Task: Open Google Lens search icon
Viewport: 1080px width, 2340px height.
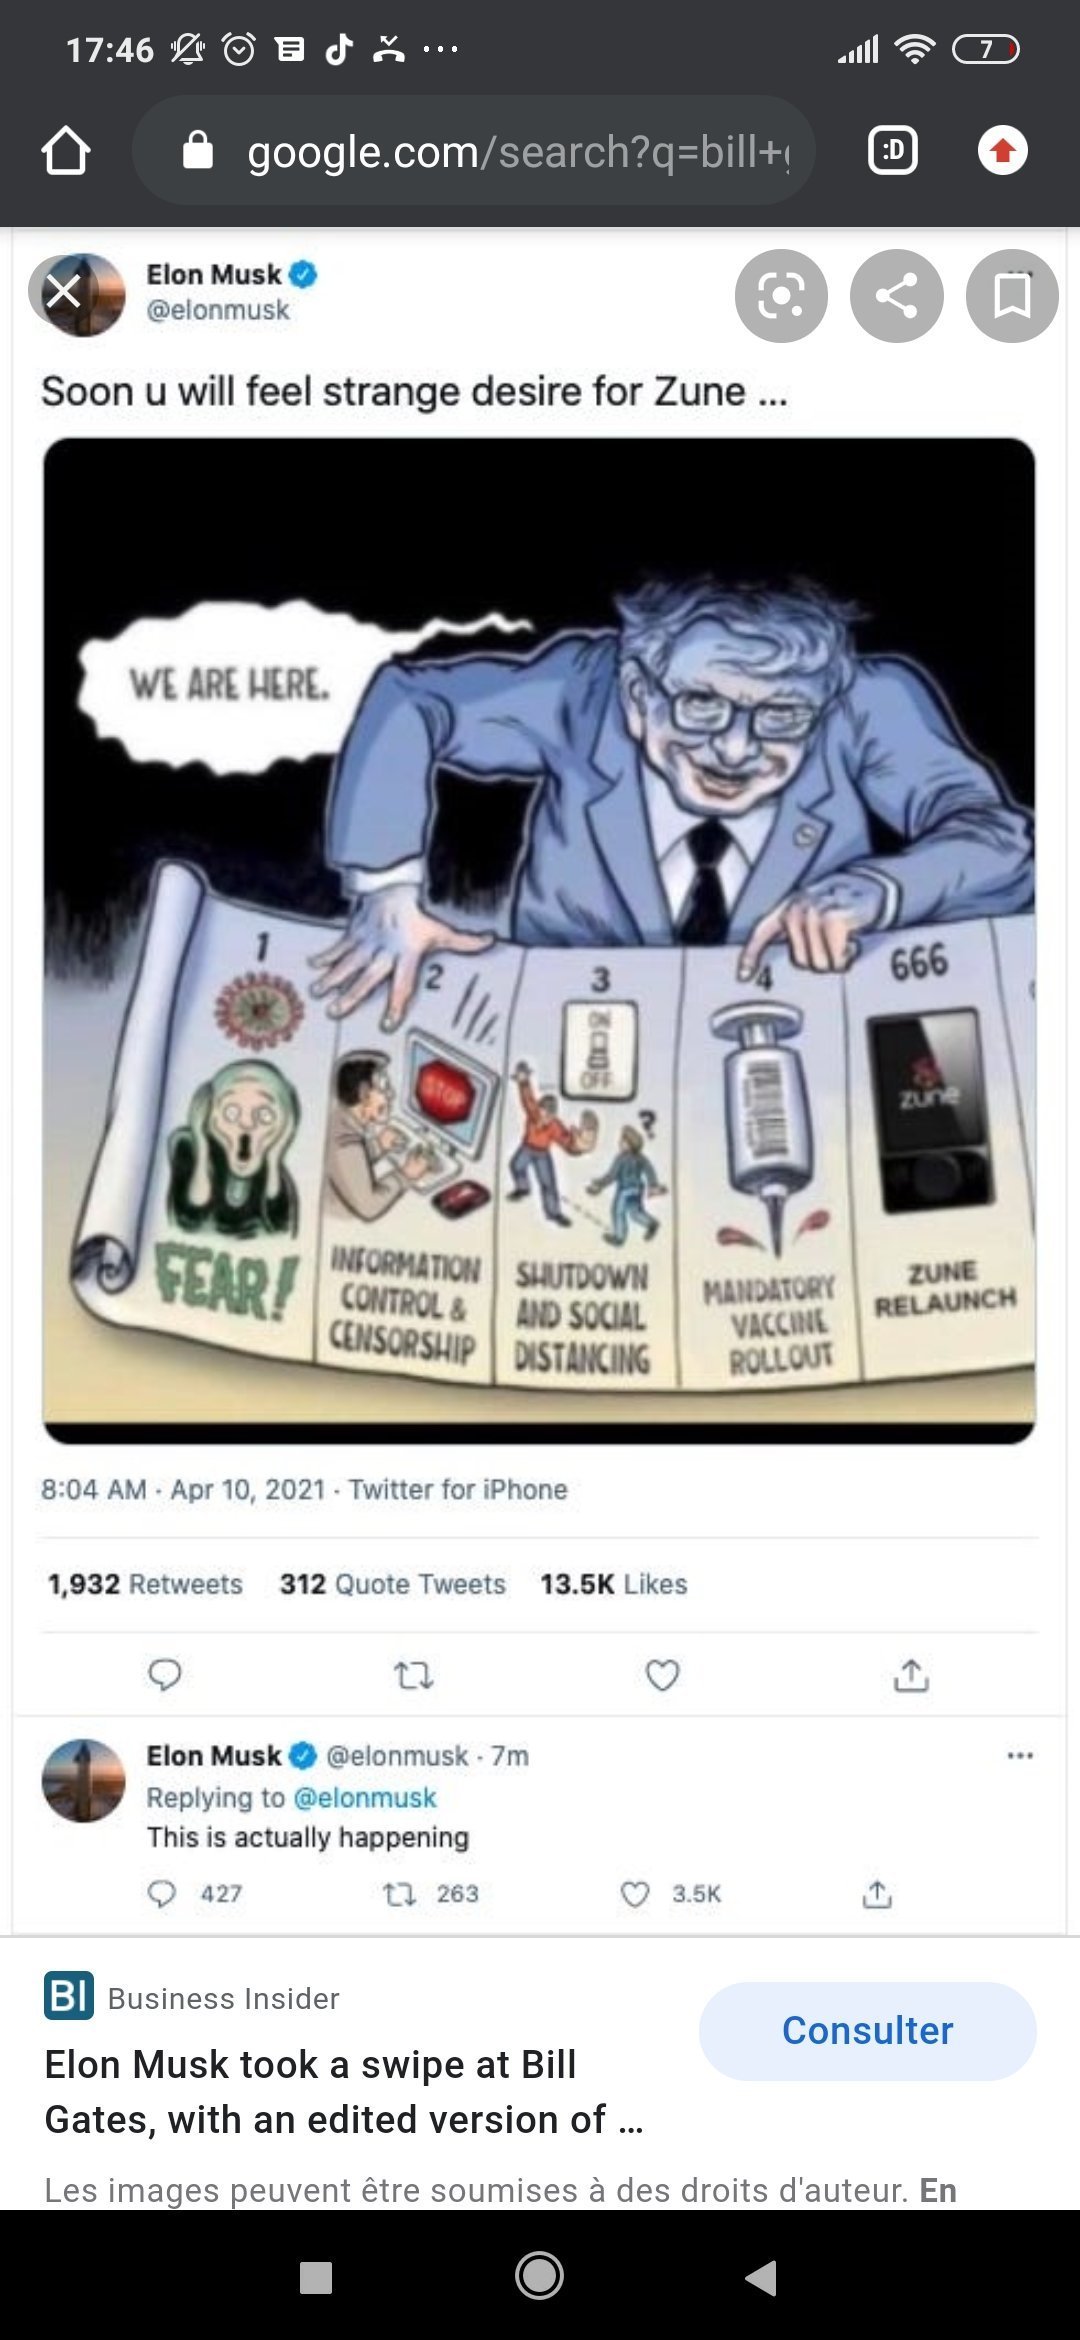Action: pos(781,296)
